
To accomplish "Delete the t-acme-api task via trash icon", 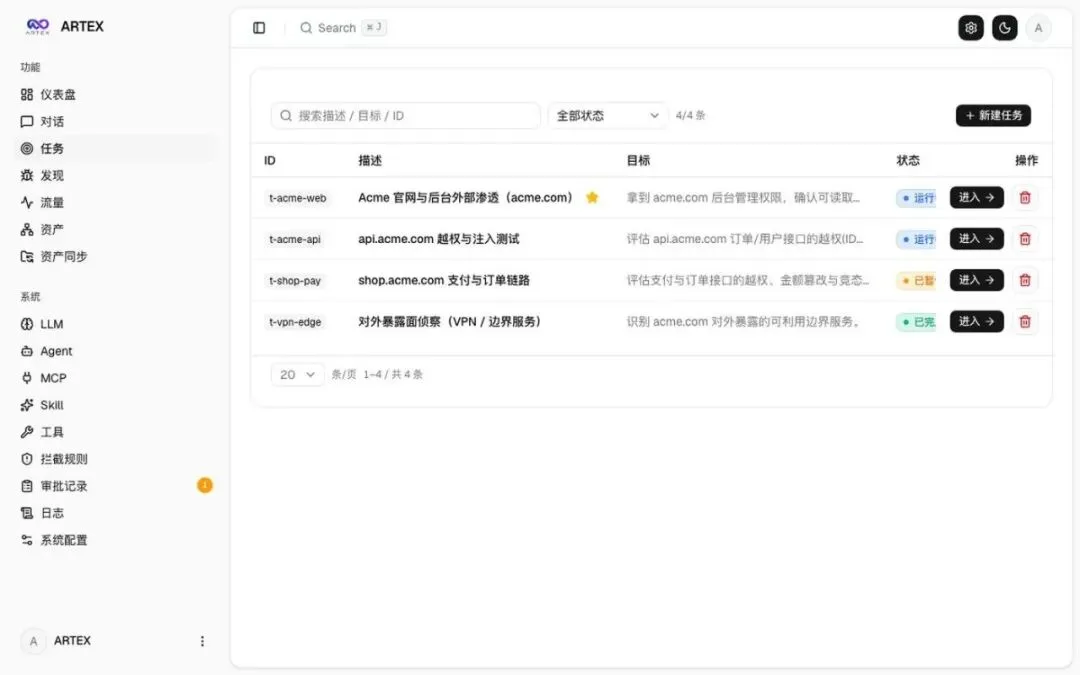I will 1025,239.
